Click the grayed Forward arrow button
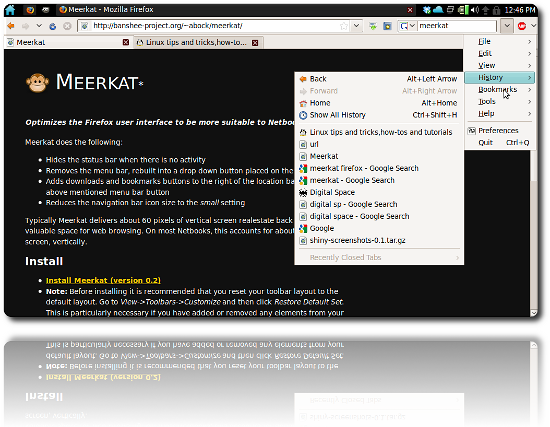This screenshot has height=427, width=550. (25, 26)
